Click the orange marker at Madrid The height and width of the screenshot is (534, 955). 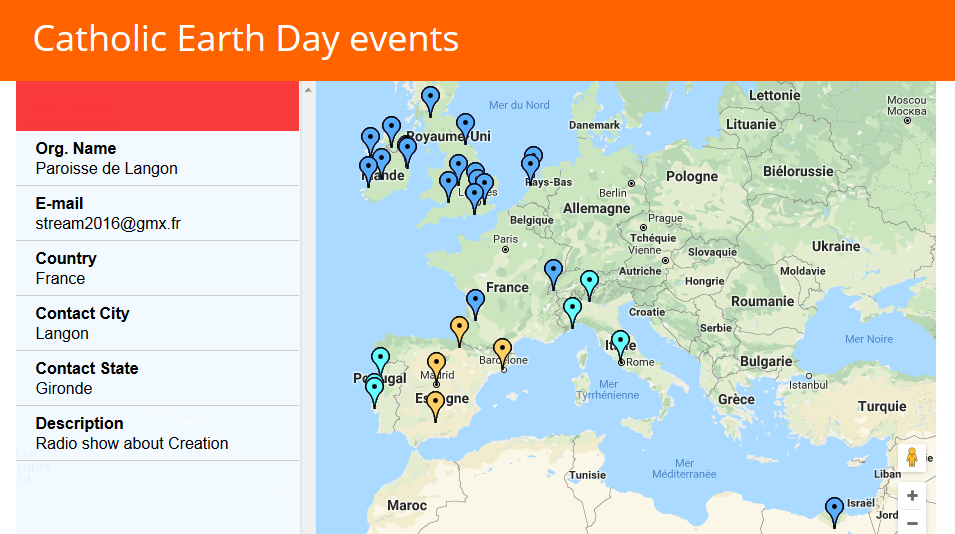tap(436, 365)
